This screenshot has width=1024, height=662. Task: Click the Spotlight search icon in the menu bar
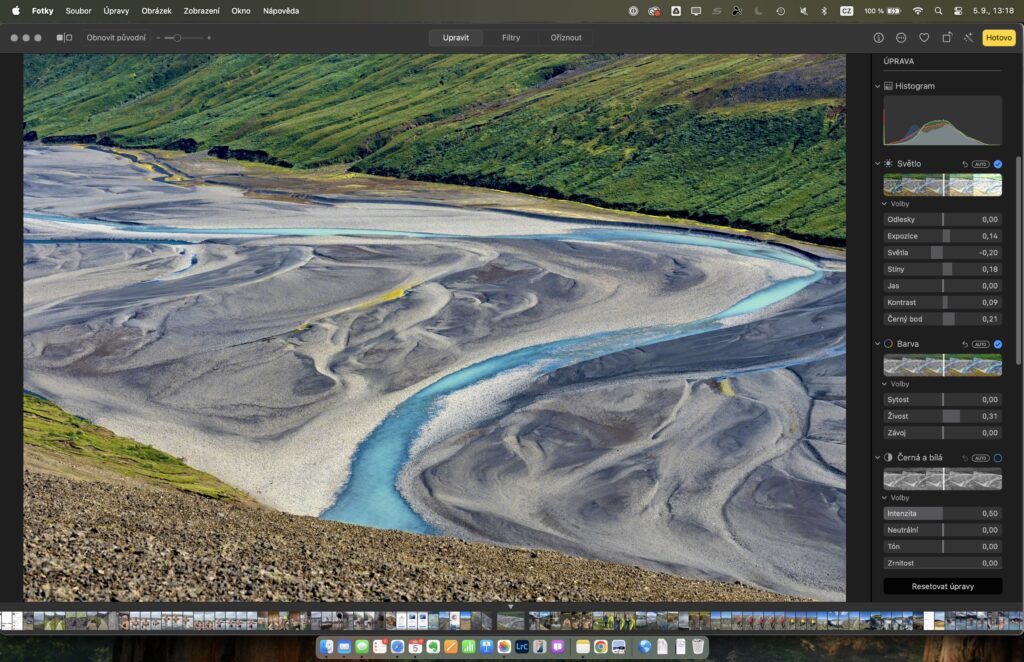coord(938,10)
